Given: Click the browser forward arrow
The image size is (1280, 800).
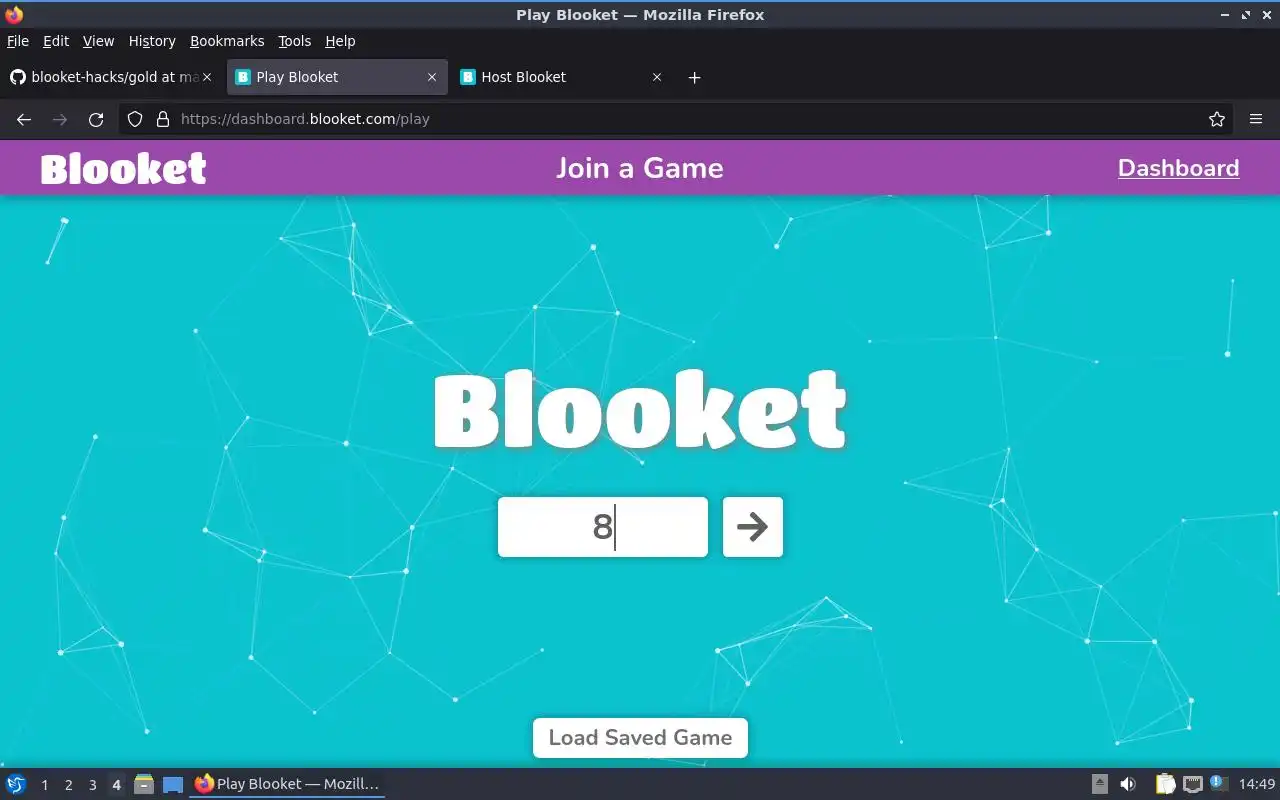Looking at the screenshot, I should [x=60, y=119].
